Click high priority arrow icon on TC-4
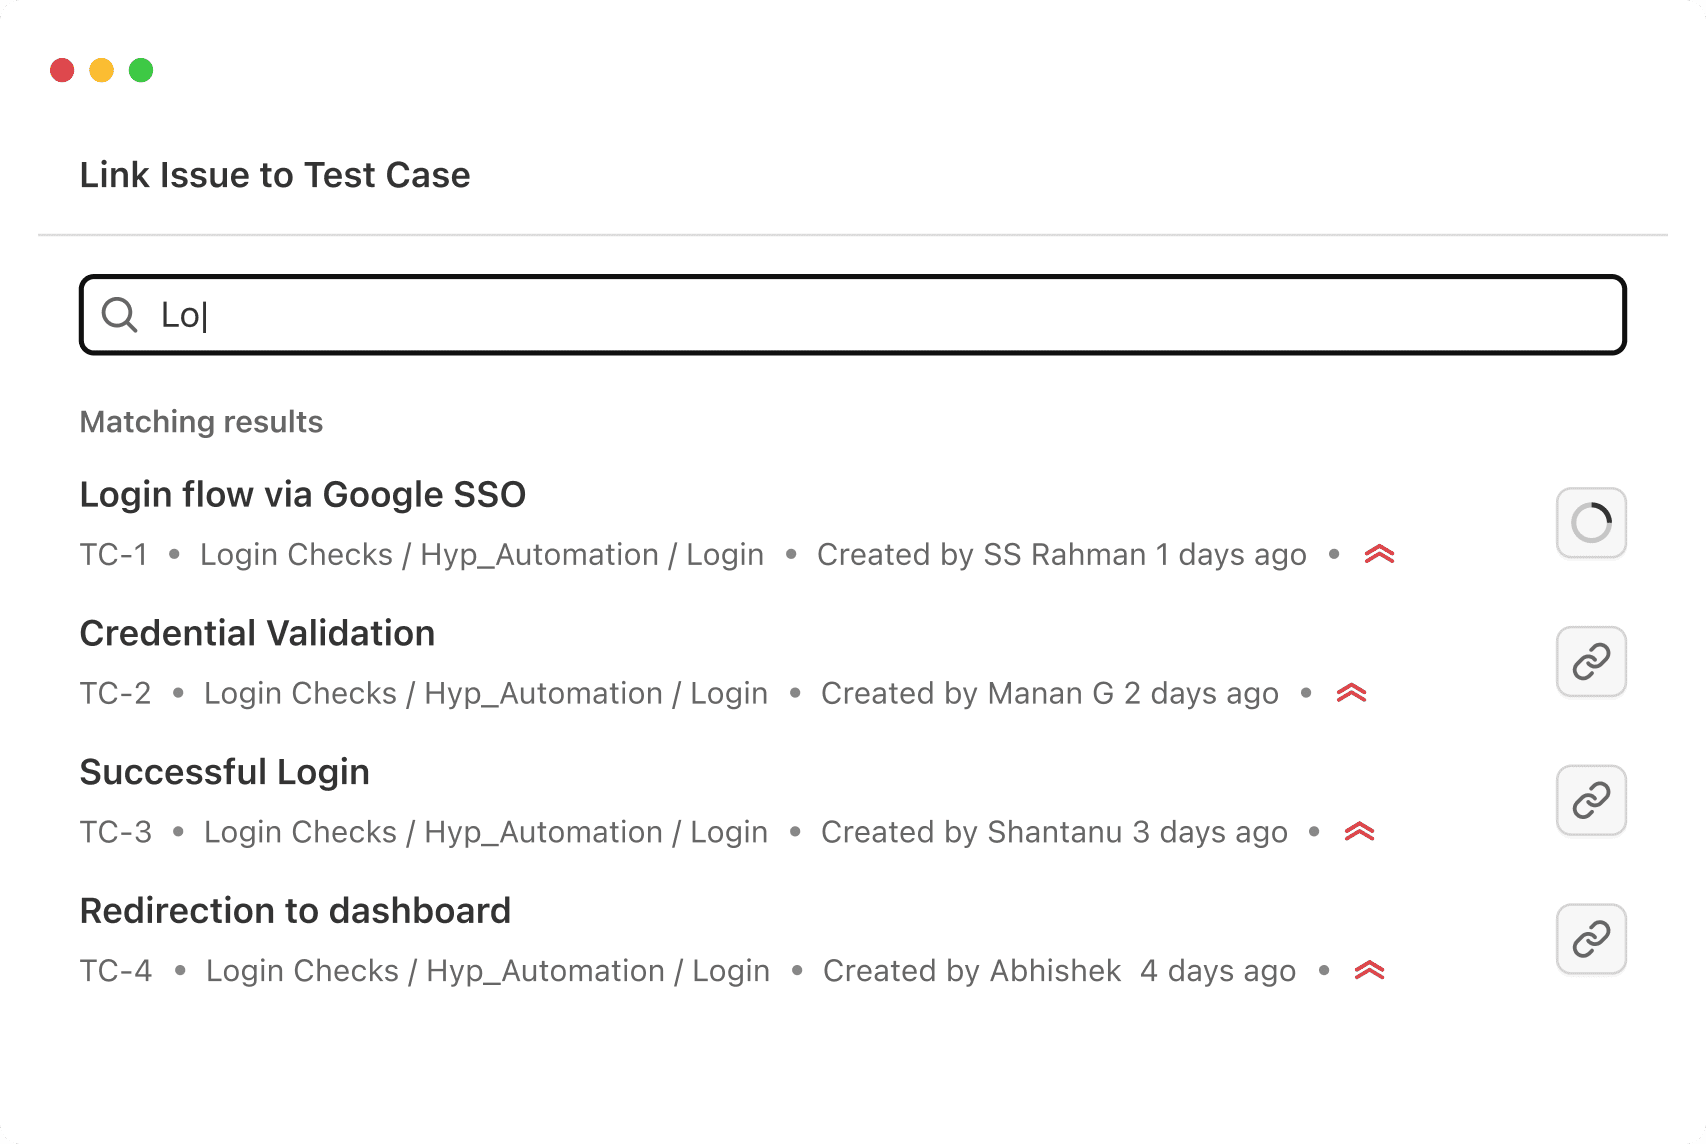 [x=1369, y=971]
